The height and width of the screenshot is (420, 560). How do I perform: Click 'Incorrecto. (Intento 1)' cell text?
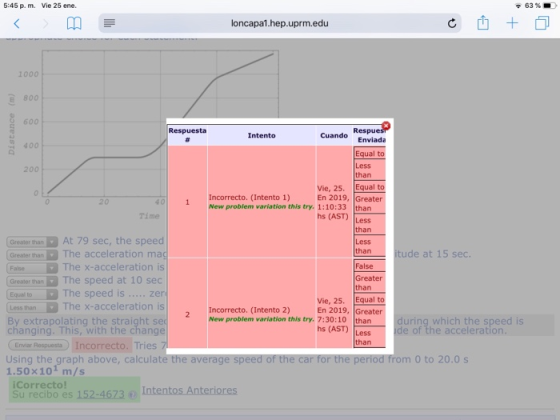point(249,198)
